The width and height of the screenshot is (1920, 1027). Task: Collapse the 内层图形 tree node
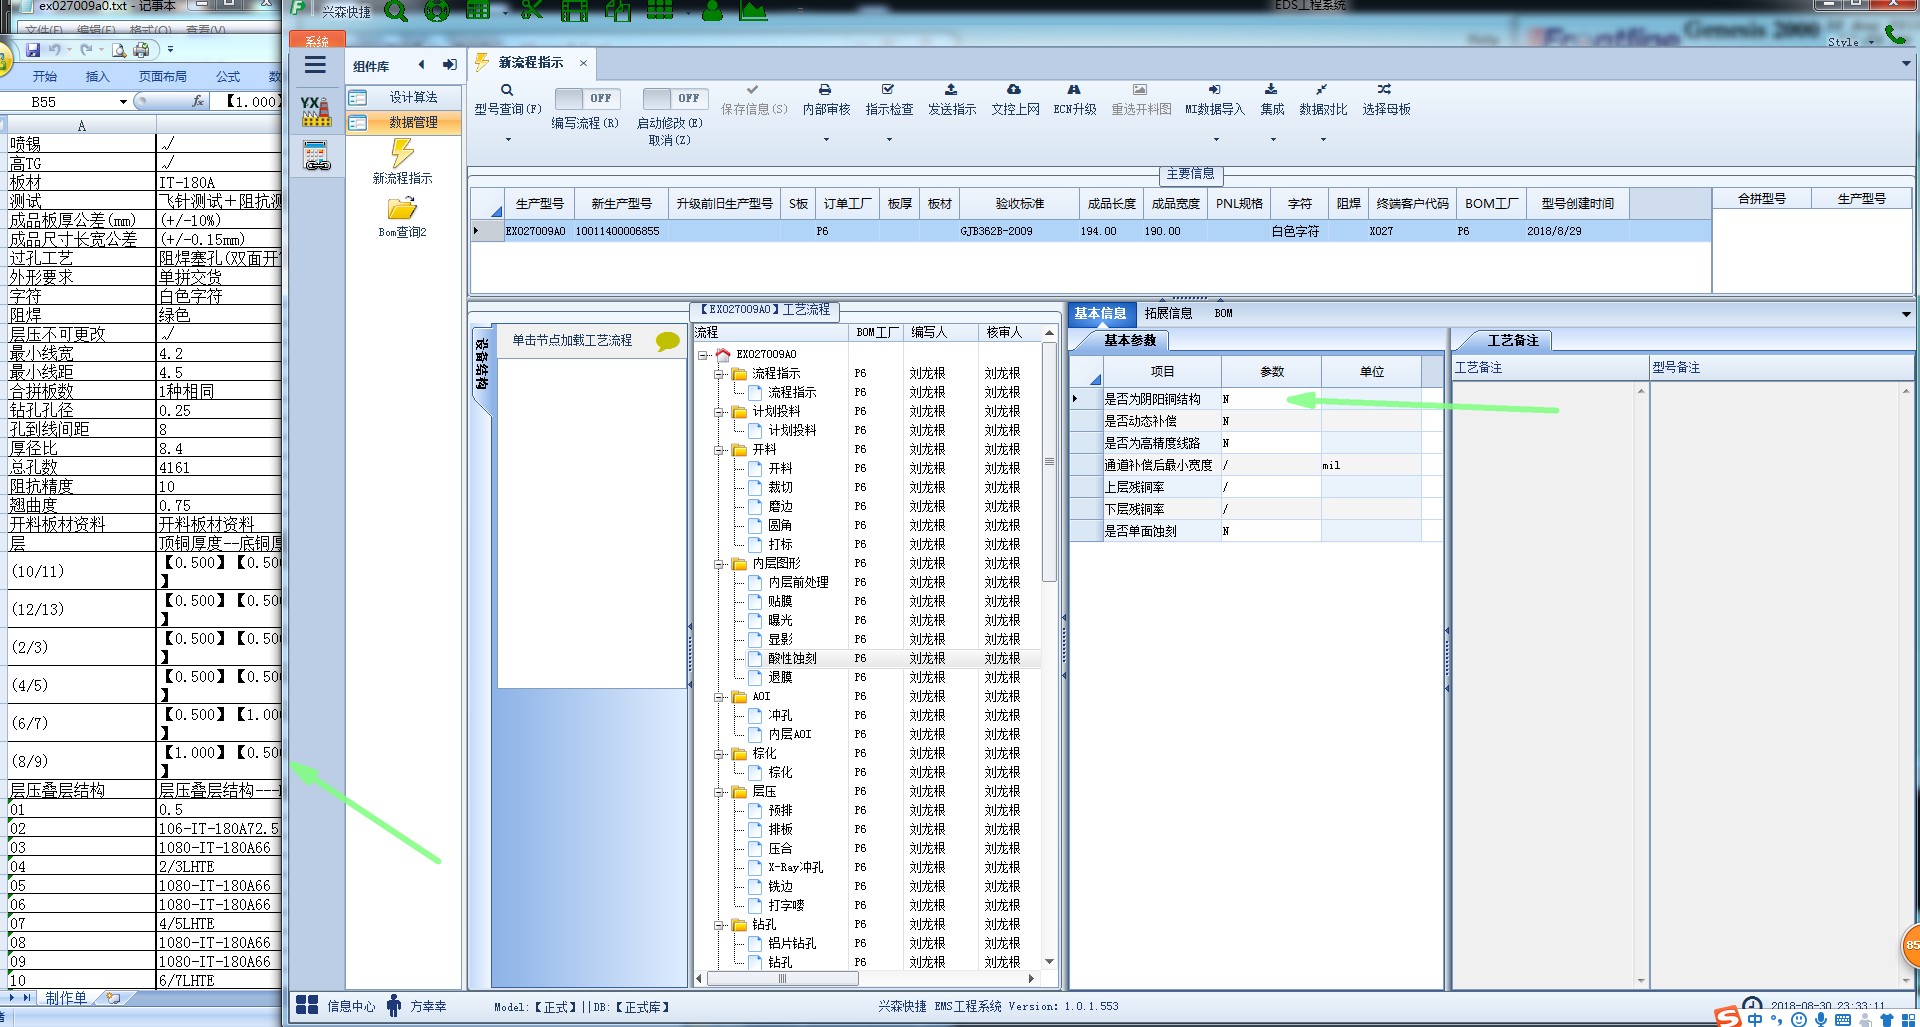pos(719,564)
